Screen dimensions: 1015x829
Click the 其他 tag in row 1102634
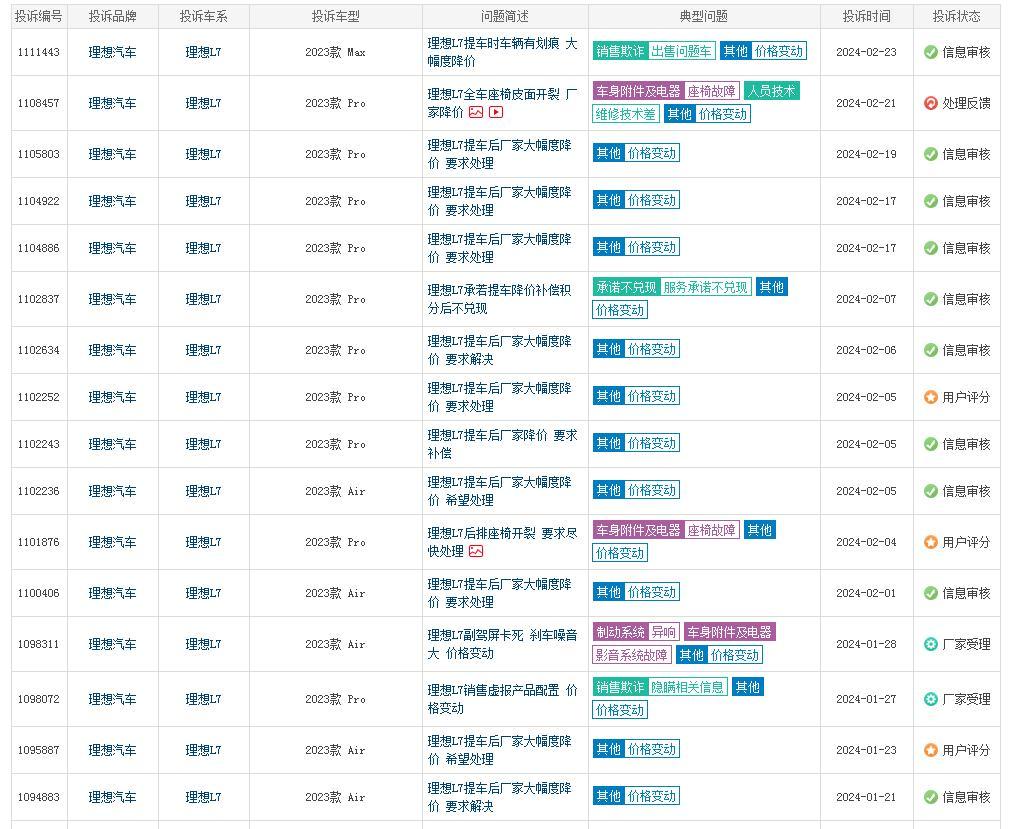point(608,349)
